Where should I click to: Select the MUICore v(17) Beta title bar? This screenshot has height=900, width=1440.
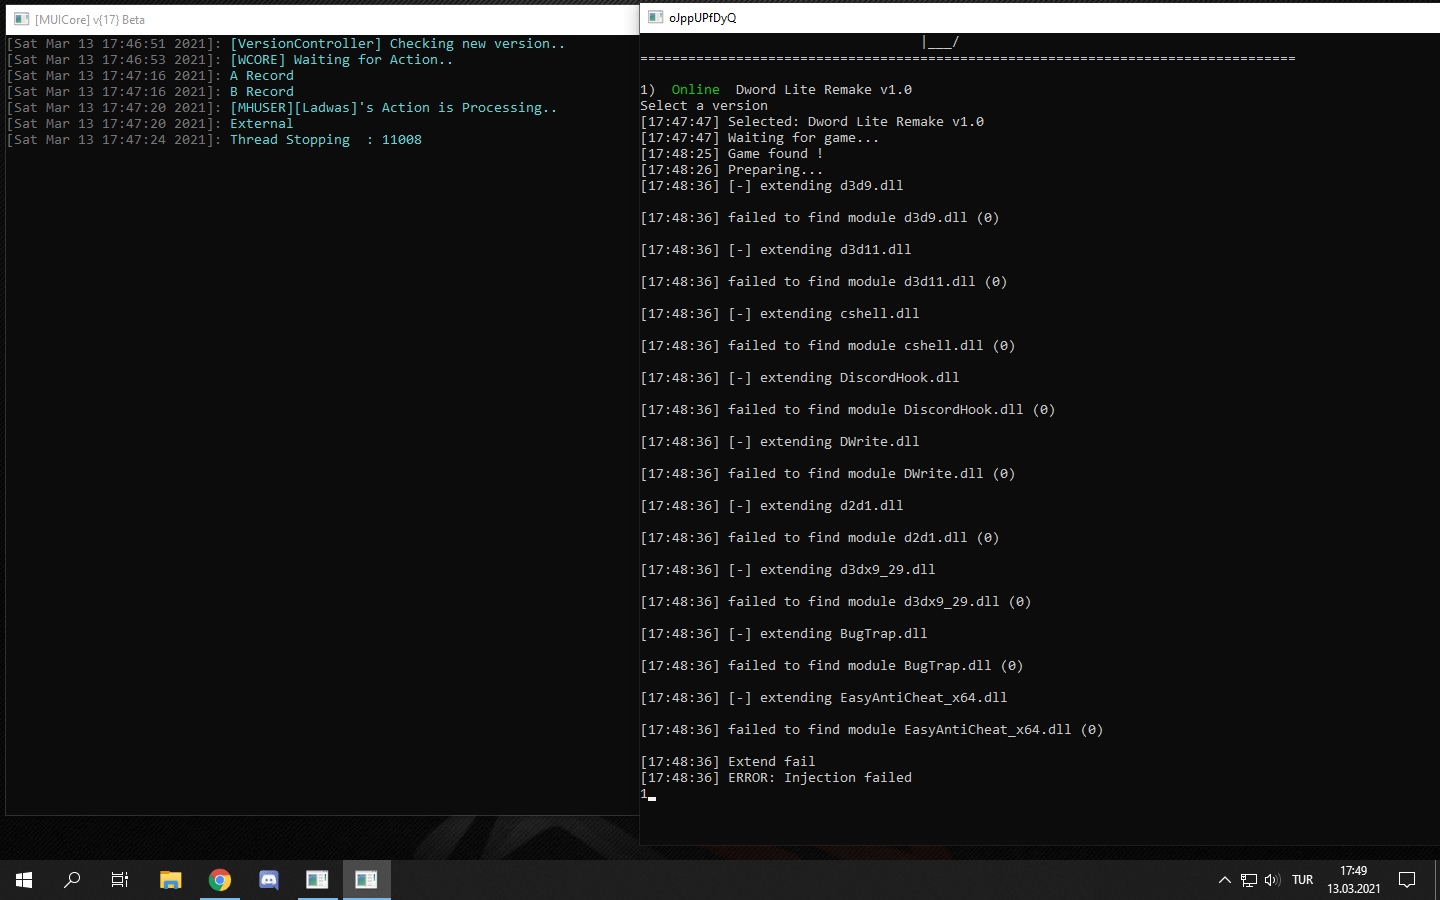pos(322,19)
